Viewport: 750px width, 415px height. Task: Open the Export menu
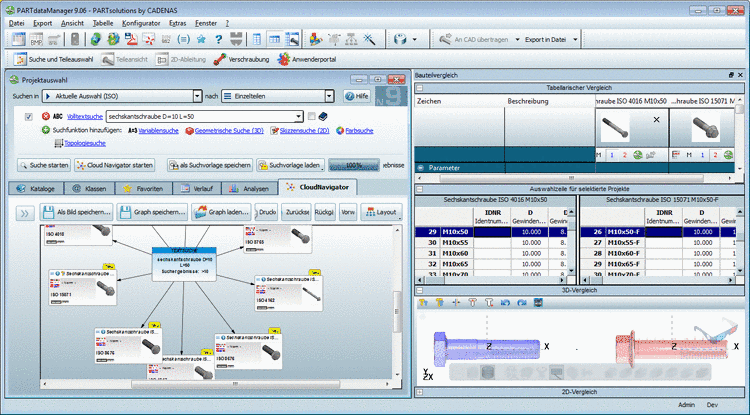[x=43, y=23]
